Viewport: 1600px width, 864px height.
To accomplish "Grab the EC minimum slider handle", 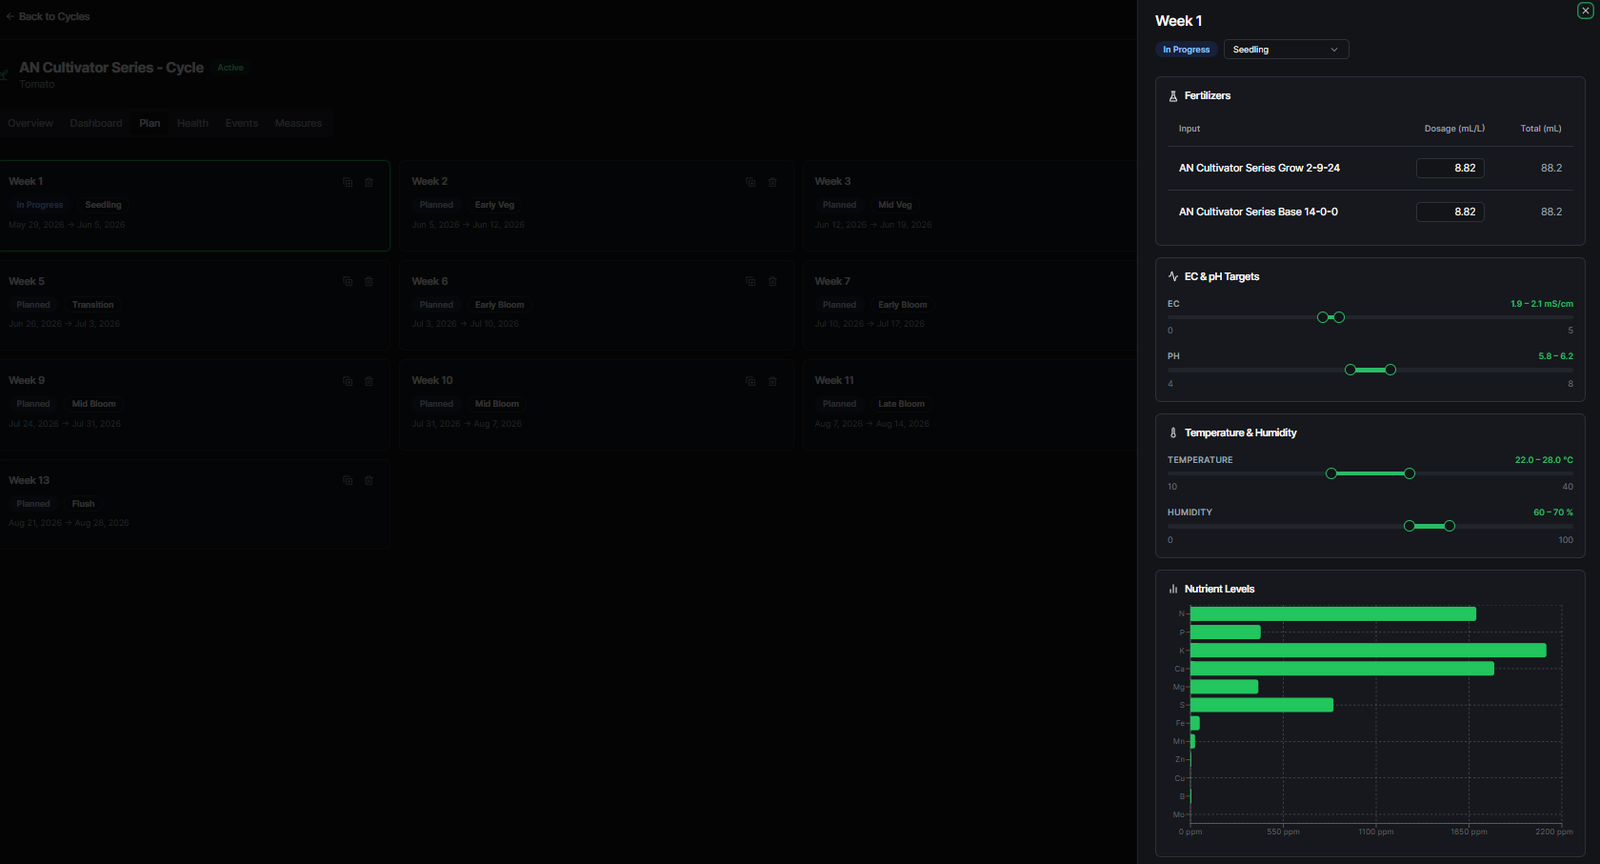I will 1323,317.
